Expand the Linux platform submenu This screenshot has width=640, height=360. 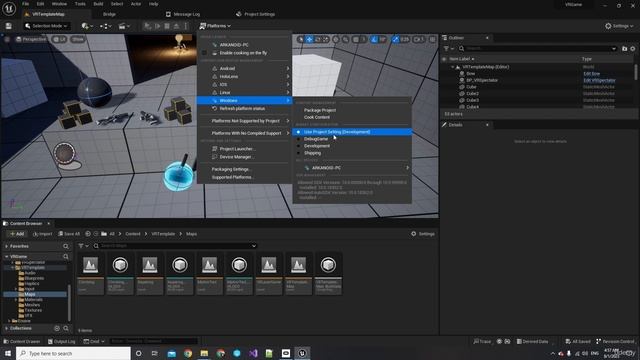point(244,93)
